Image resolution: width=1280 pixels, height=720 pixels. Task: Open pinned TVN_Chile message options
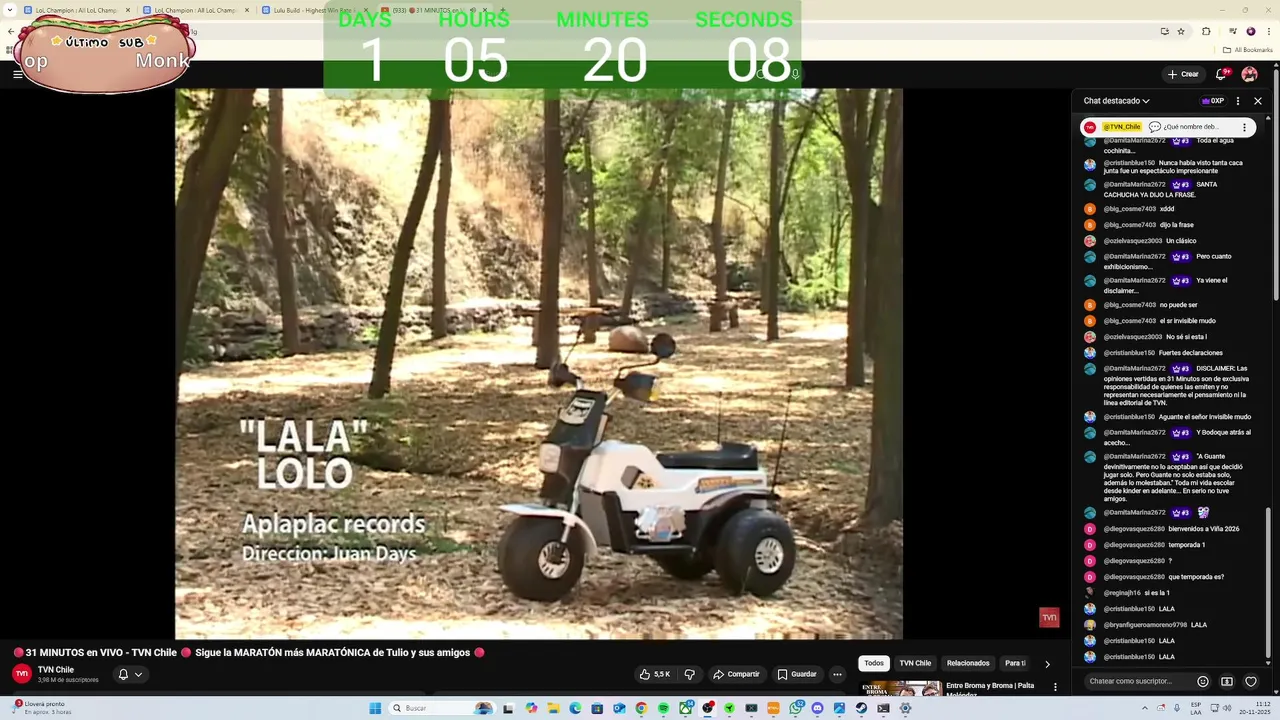coord(1245,127)
